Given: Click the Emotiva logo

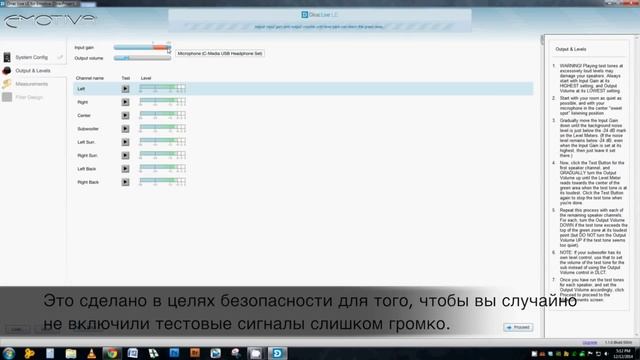Looking at the screenshot, I should (x=49, y=20).
